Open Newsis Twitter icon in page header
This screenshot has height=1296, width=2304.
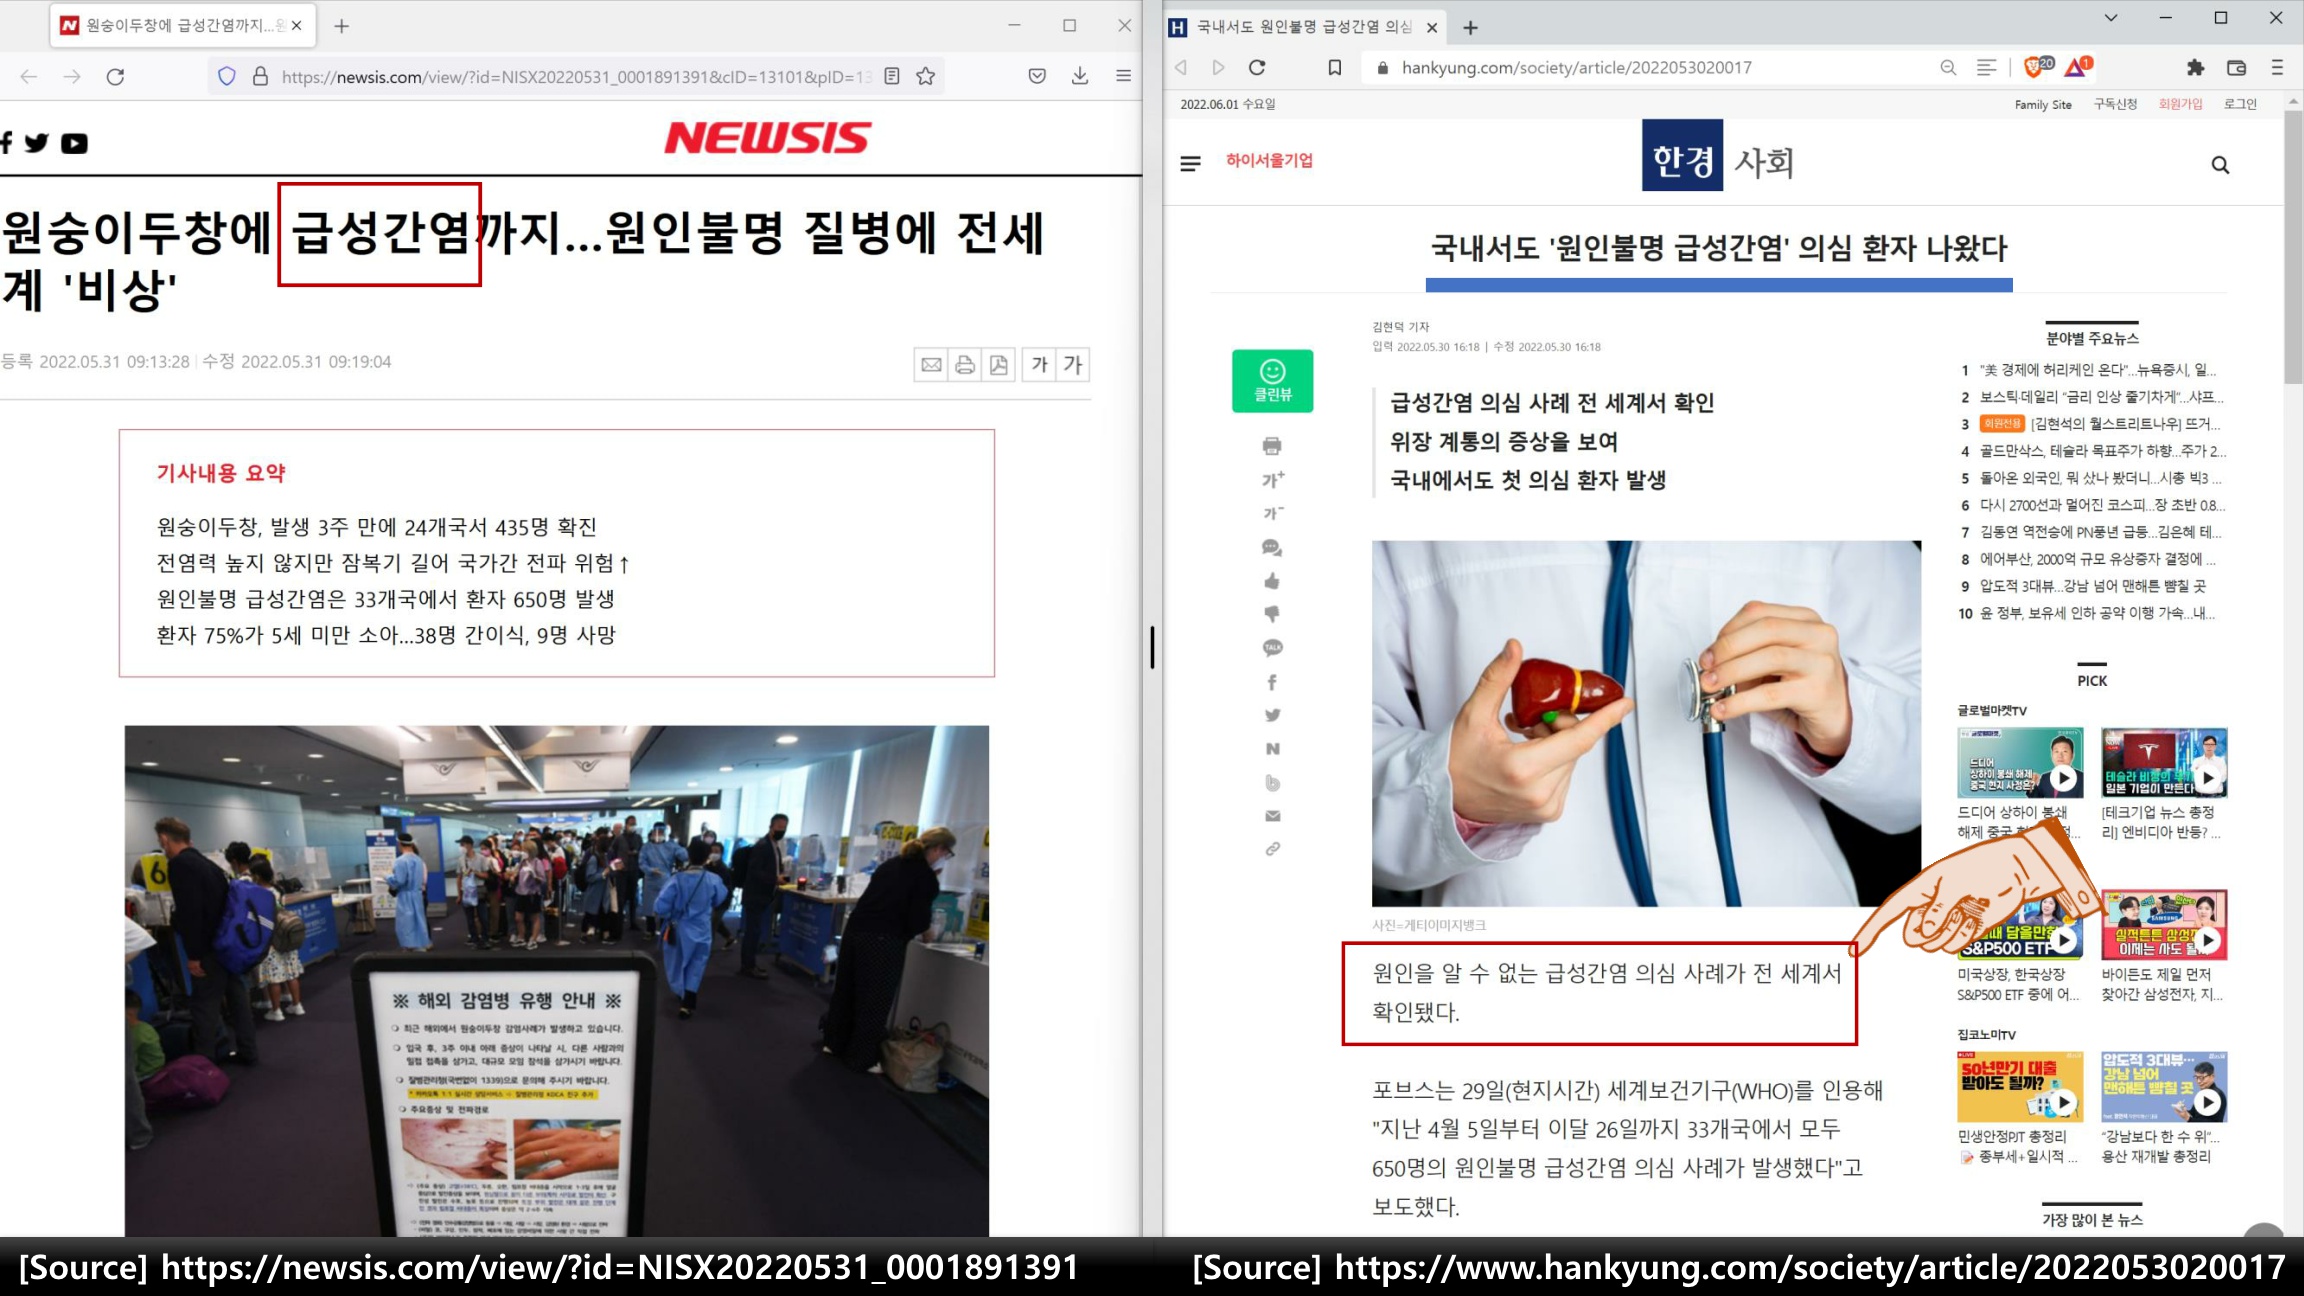point(37,143)
